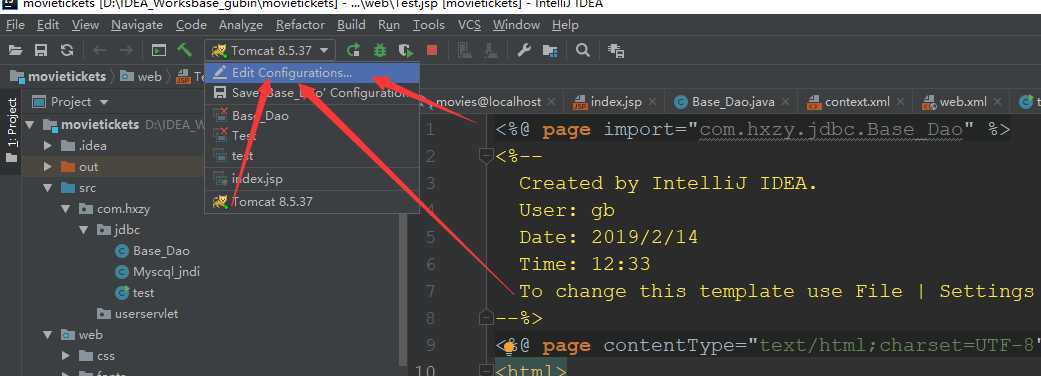Select lowercase test configuration in dropdown list
This screenshot has height=376, width=1041.
coord(313,155)
